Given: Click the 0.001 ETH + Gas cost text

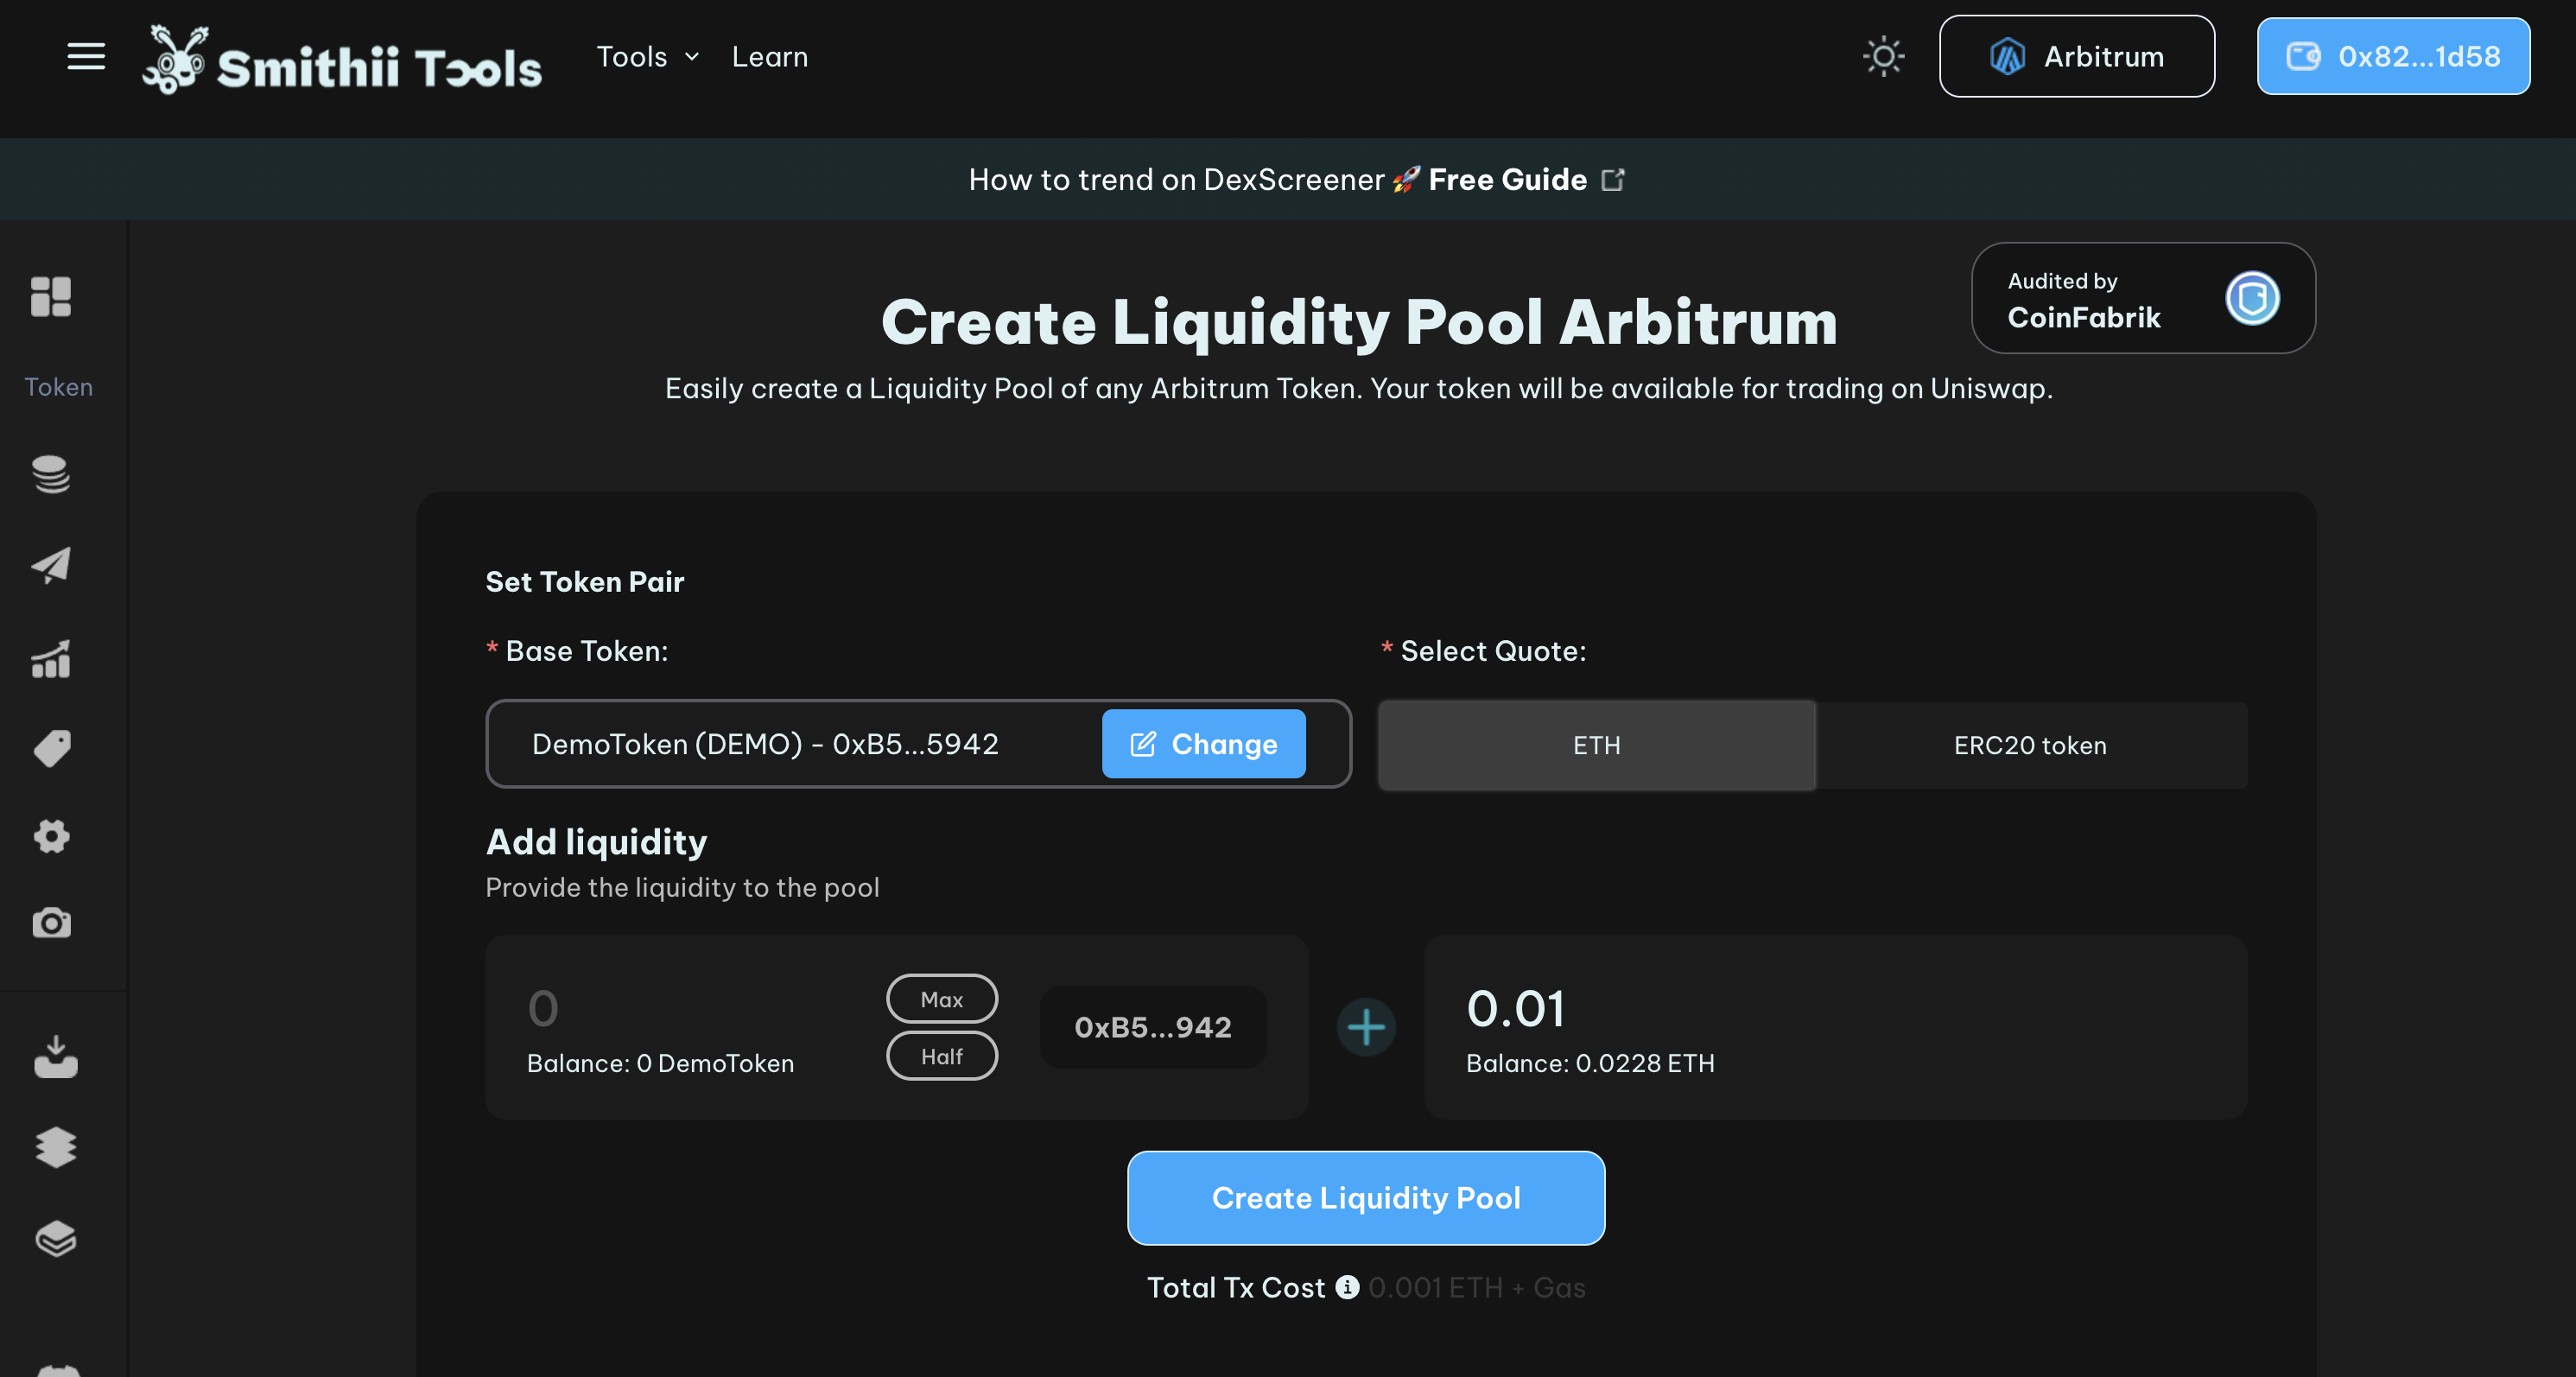Looking at the screenshot, I should click(1476, 1287).
